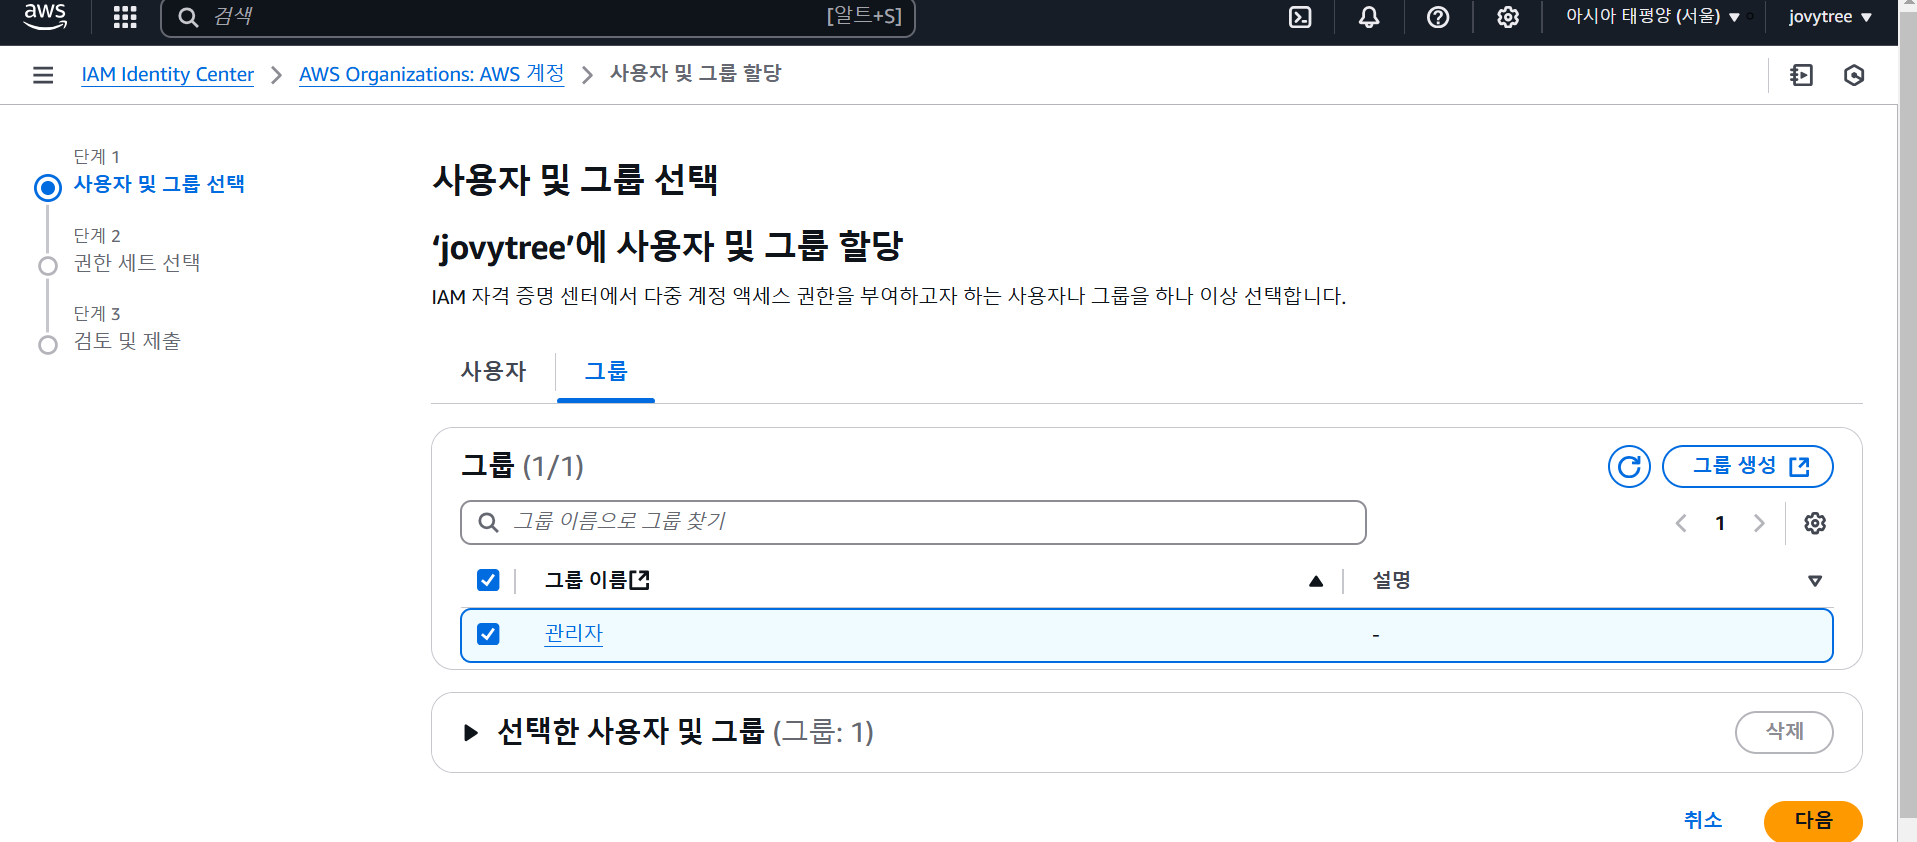Toggle the hamburger side navigation
The image size is (1917, 842).
43,75
